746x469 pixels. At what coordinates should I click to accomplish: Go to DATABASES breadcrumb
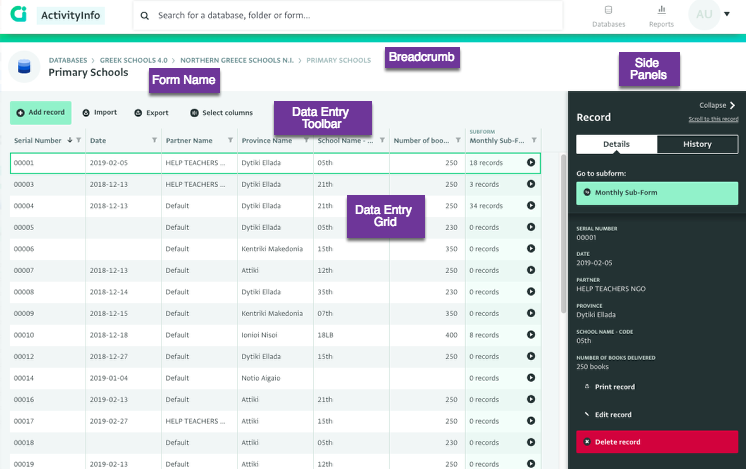(x=68, y=60)
